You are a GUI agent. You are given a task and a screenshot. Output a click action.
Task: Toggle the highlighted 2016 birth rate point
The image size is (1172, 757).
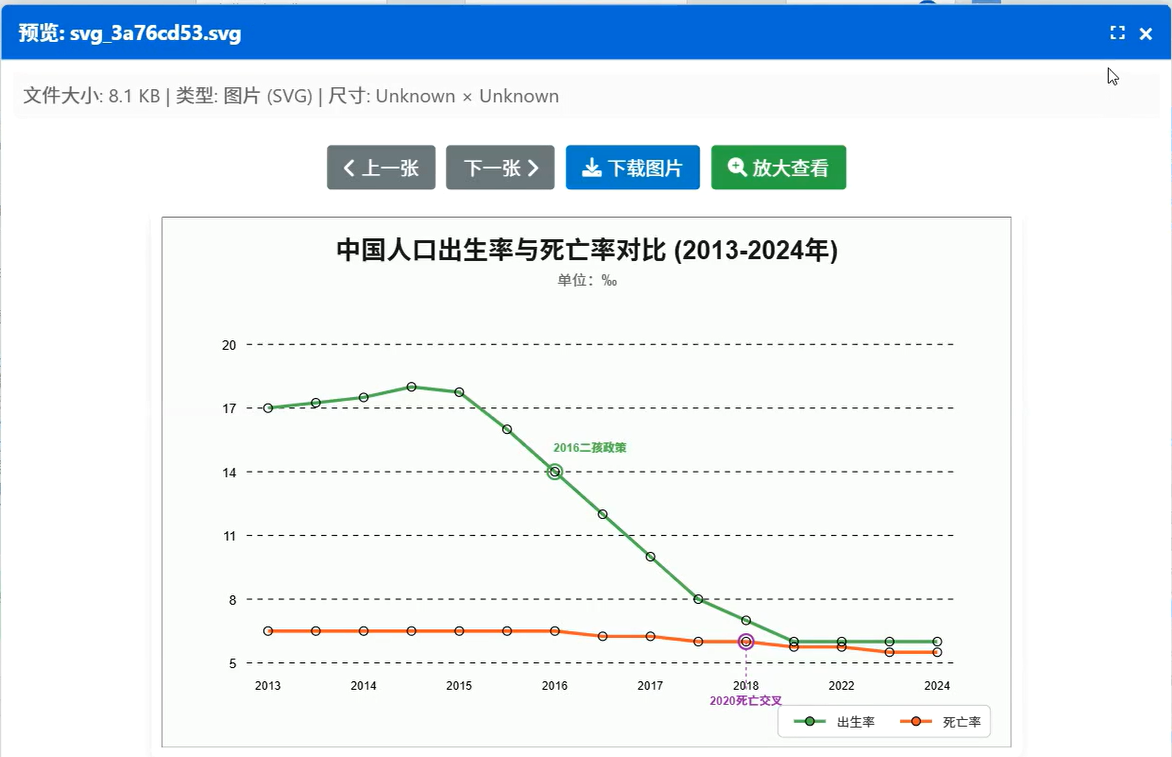553,471
